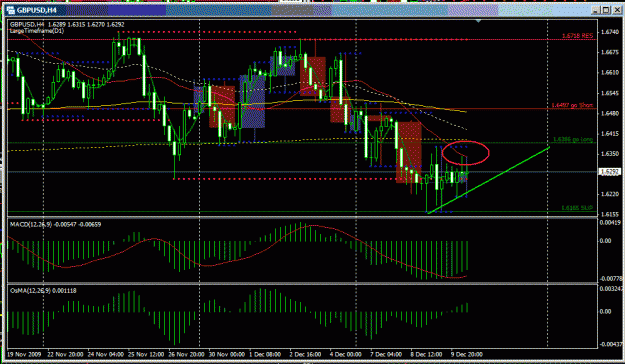Viewport: 625px width, 364px height.
Task: Click the 8 Dec 12:00 time label
Action: click(x=426, y=354)
